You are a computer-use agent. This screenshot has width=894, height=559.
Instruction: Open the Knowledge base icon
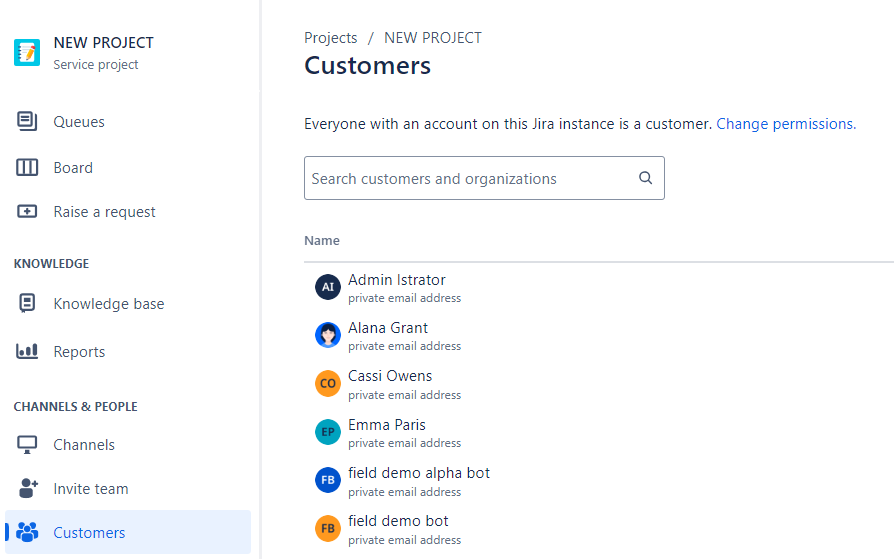[27, 304]
